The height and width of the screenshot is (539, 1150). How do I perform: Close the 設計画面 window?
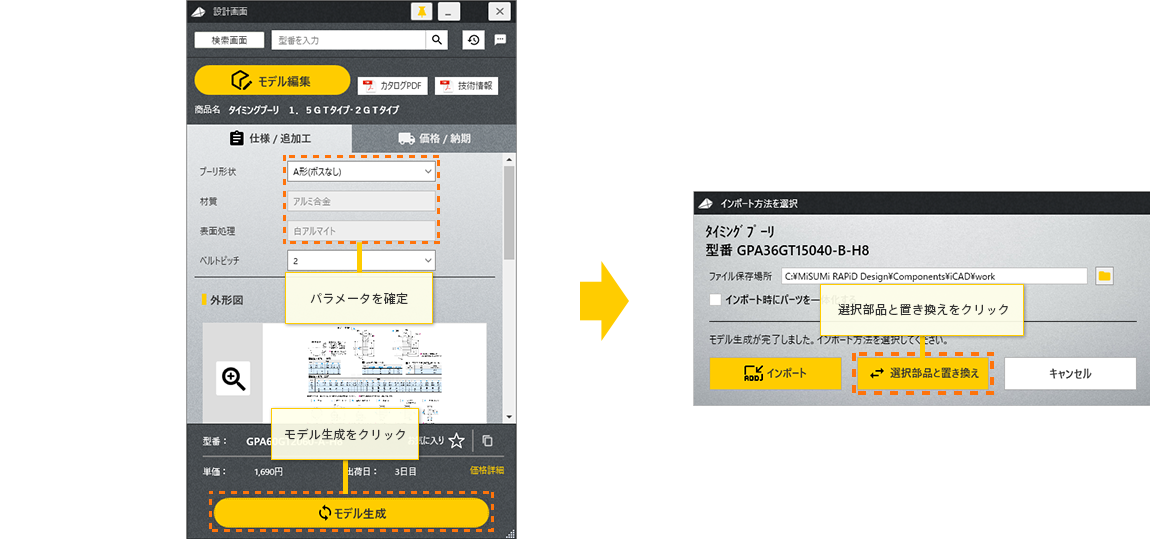pos(499,11)
